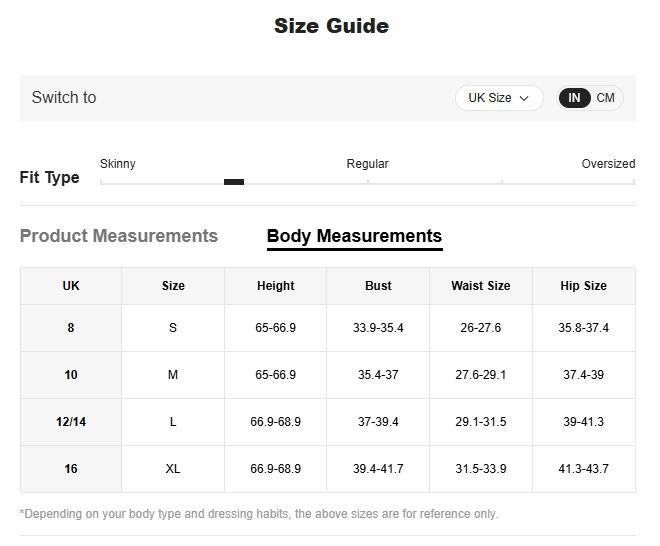Screen dimensions: 660x546
Task: Open the Product Measurements tab
Action: (x=119, y=236)
